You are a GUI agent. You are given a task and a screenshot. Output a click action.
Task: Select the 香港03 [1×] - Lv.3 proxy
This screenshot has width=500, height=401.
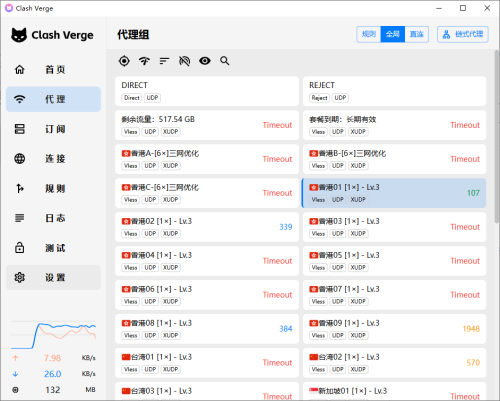tap(394, 227)
